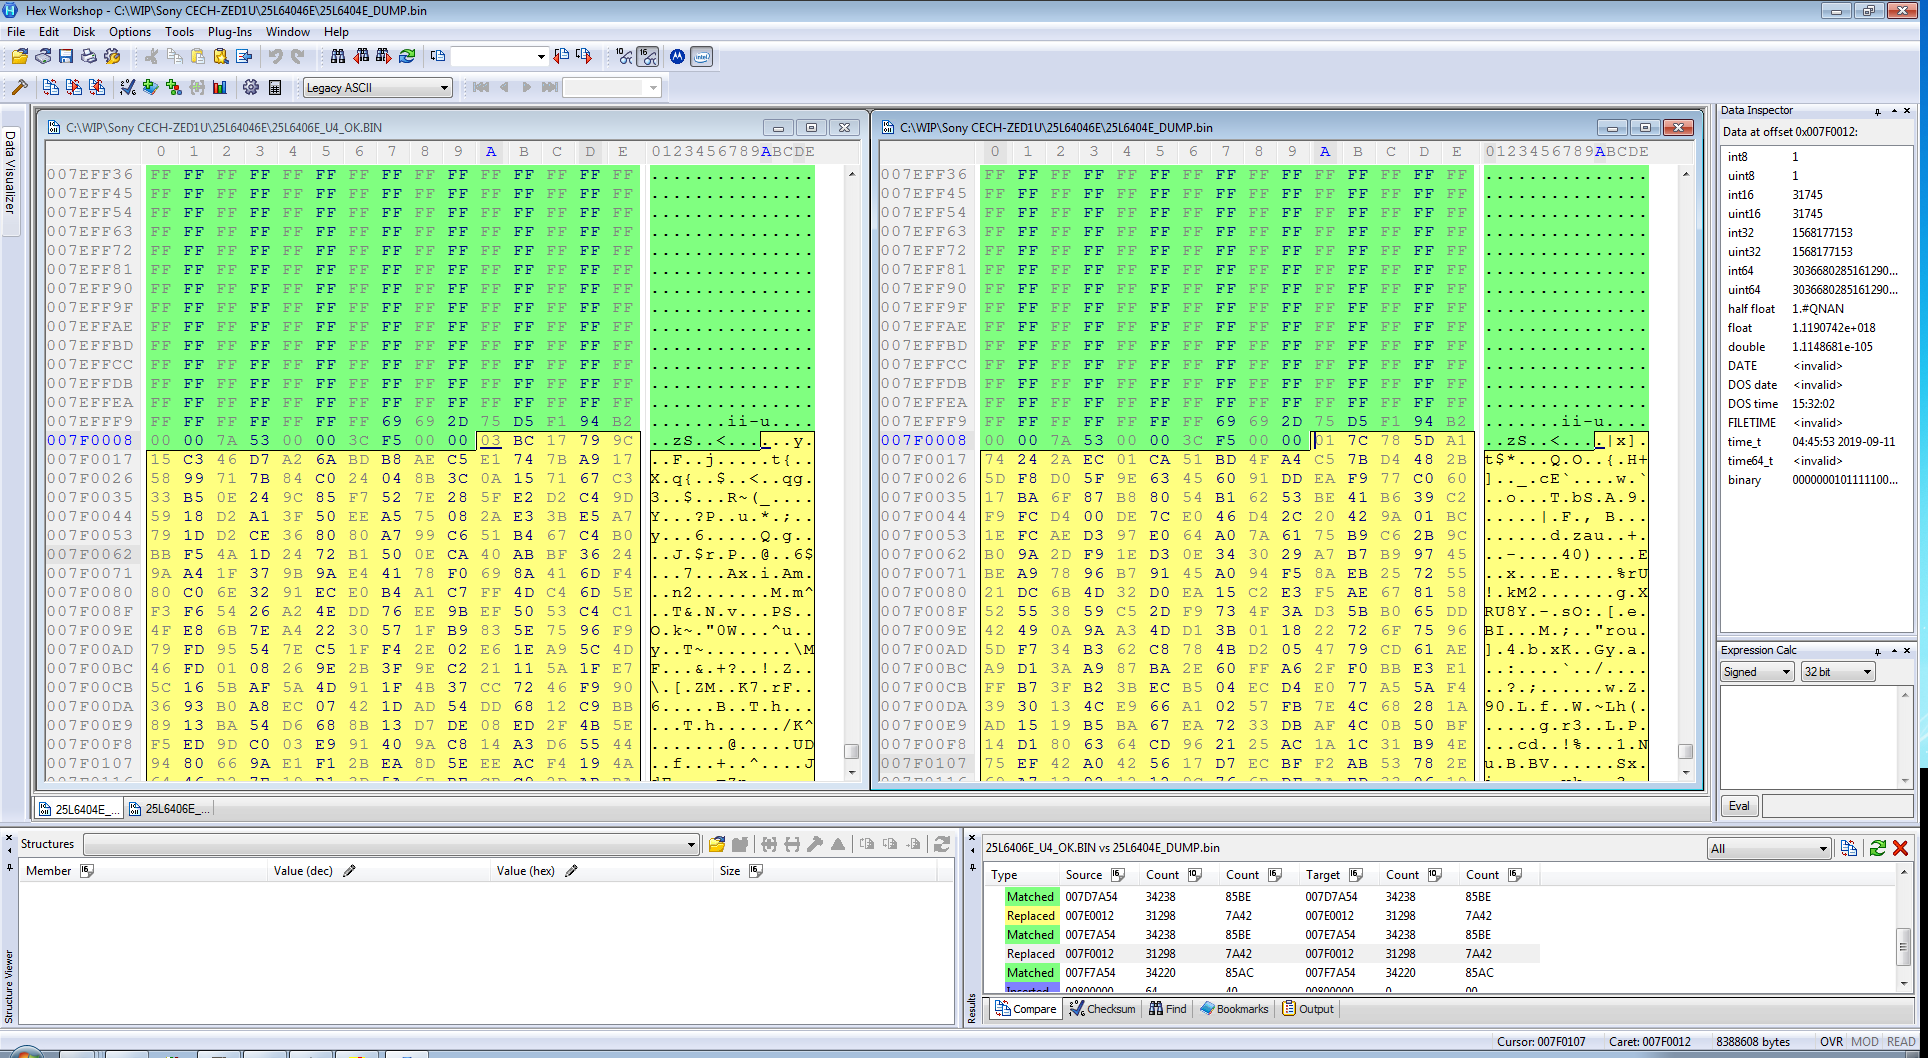Click the Generate Checksum icon
The width and height of the screenshot is (1928, 1058).
(x=128, y=88)
